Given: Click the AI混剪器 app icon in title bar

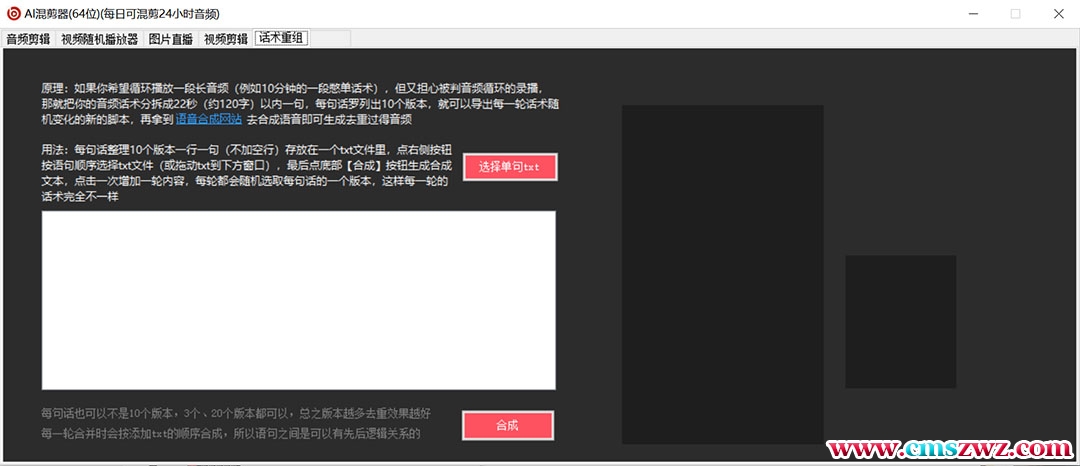Looking at the screenshot, I should point(13,14).
